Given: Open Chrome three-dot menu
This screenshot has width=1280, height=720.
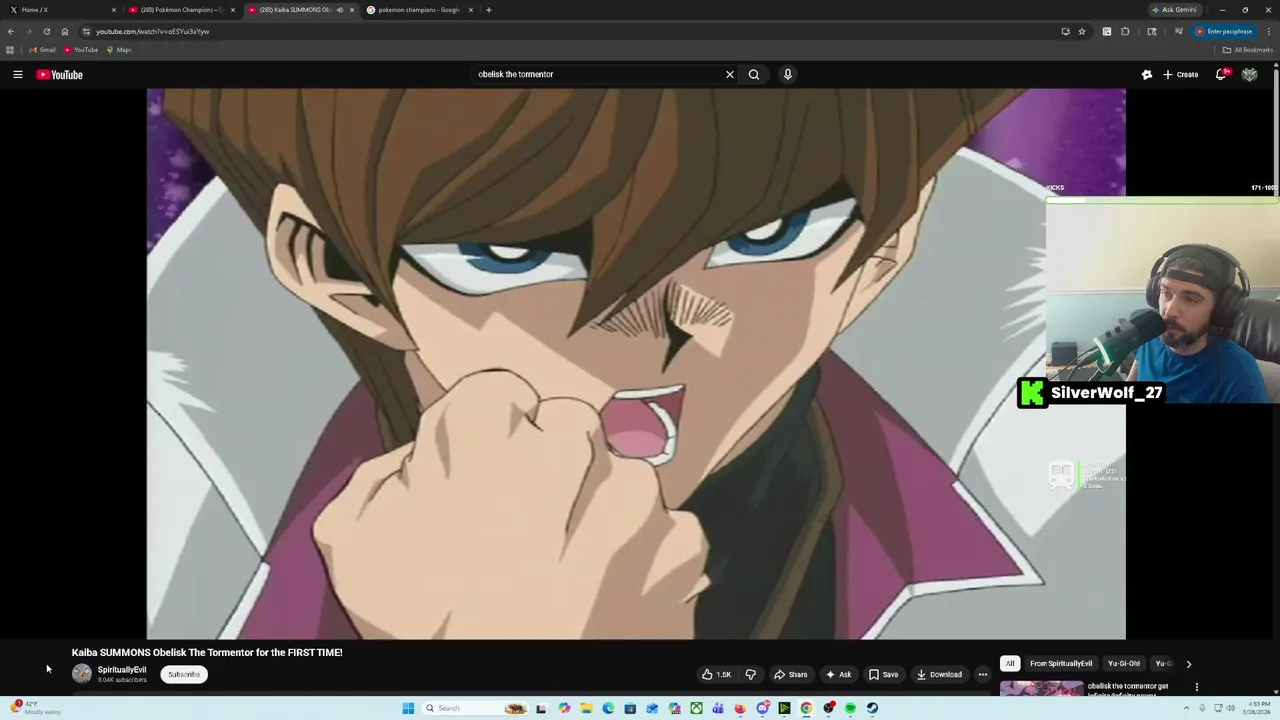Looking at the screenshot, I should [1269, 31].
